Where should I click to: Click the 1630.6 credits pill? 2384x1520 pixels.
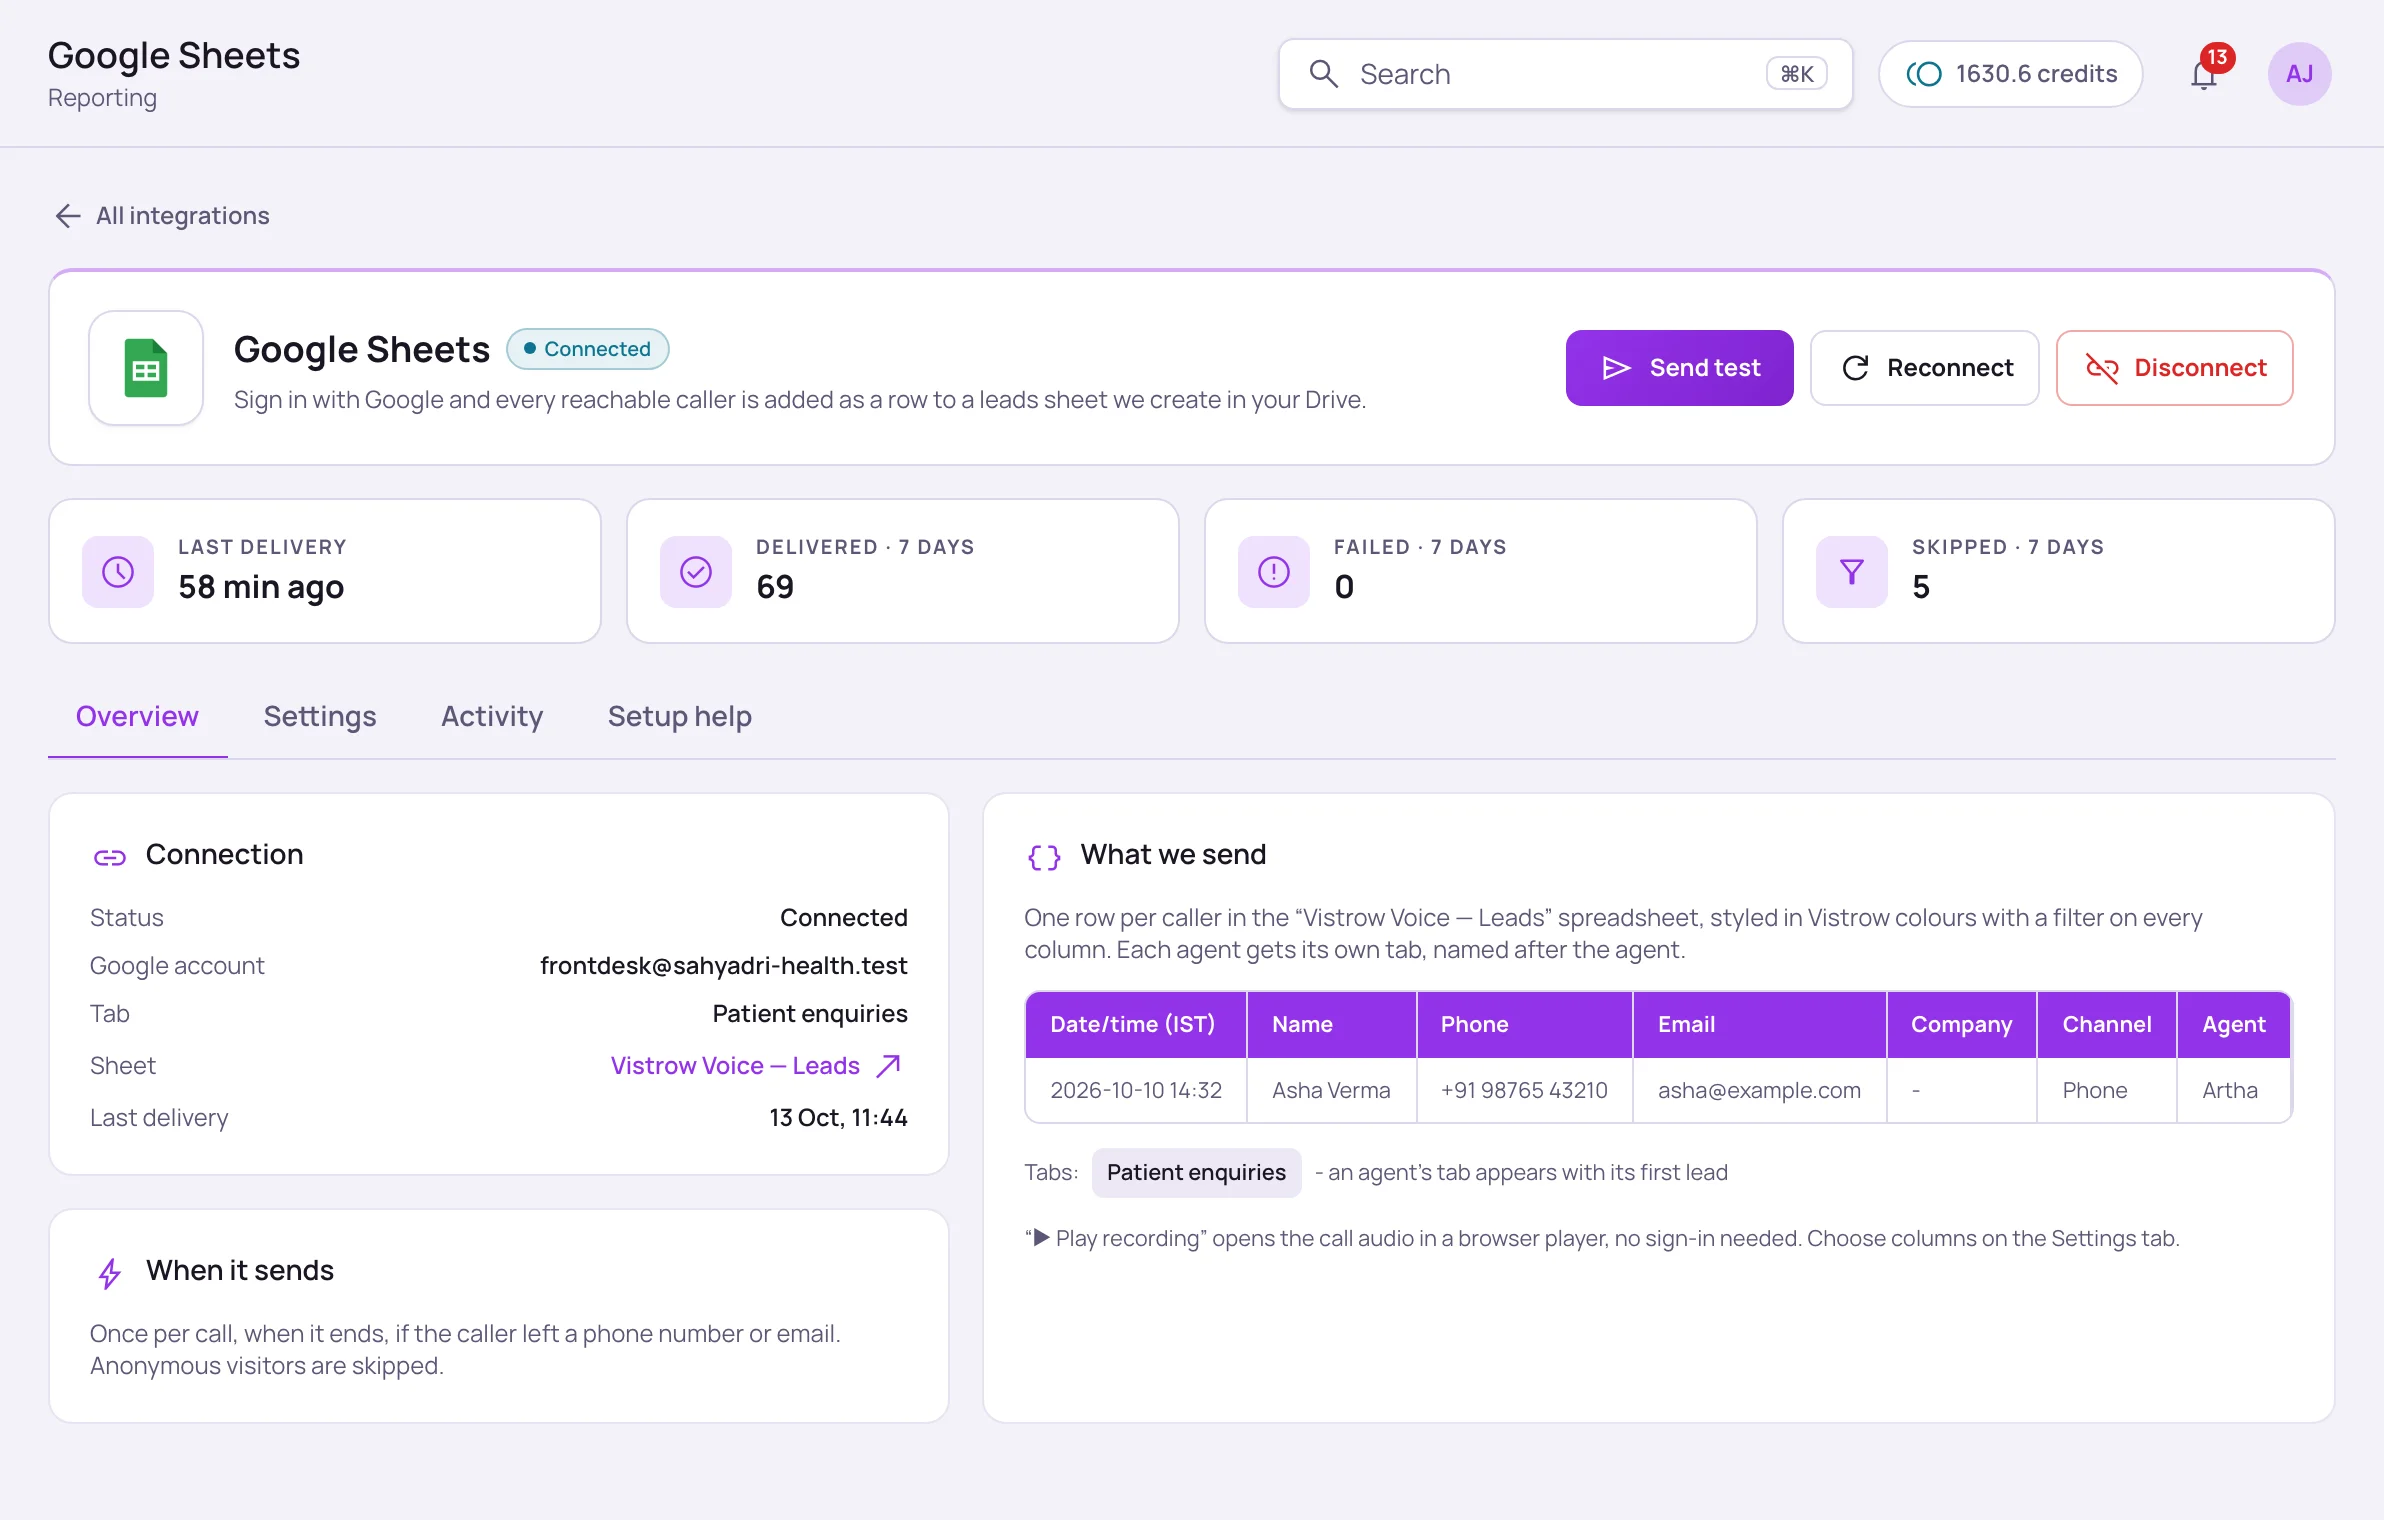pos(2011,74)
